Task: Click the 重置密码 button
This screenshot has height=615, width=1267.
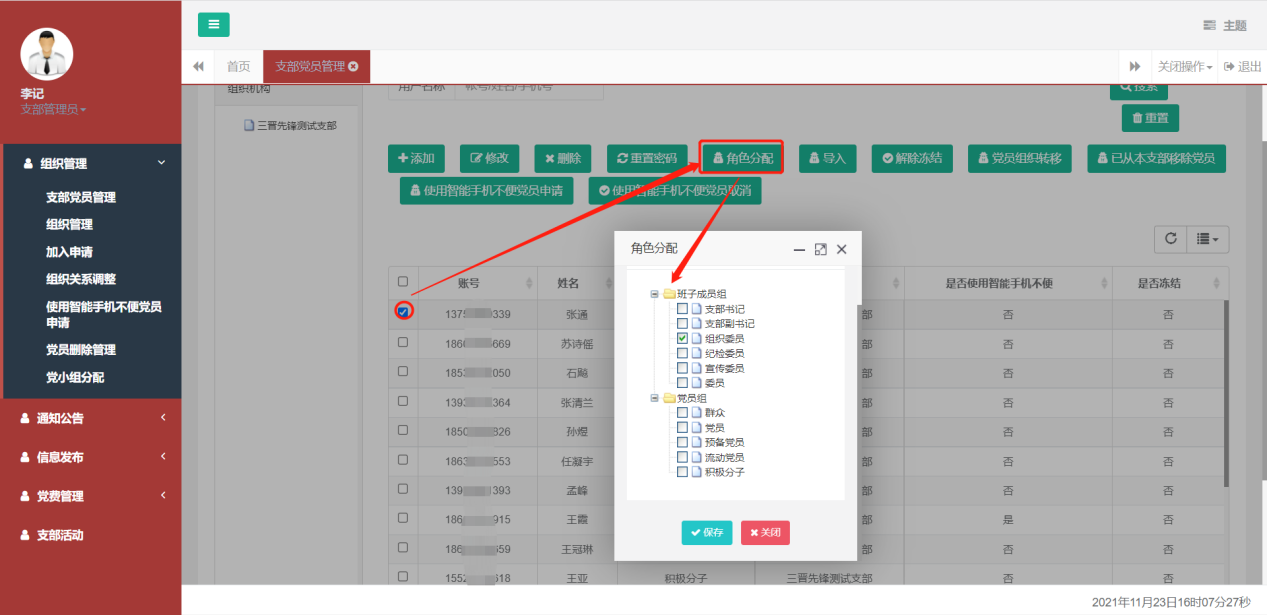Action: point(647,158)
